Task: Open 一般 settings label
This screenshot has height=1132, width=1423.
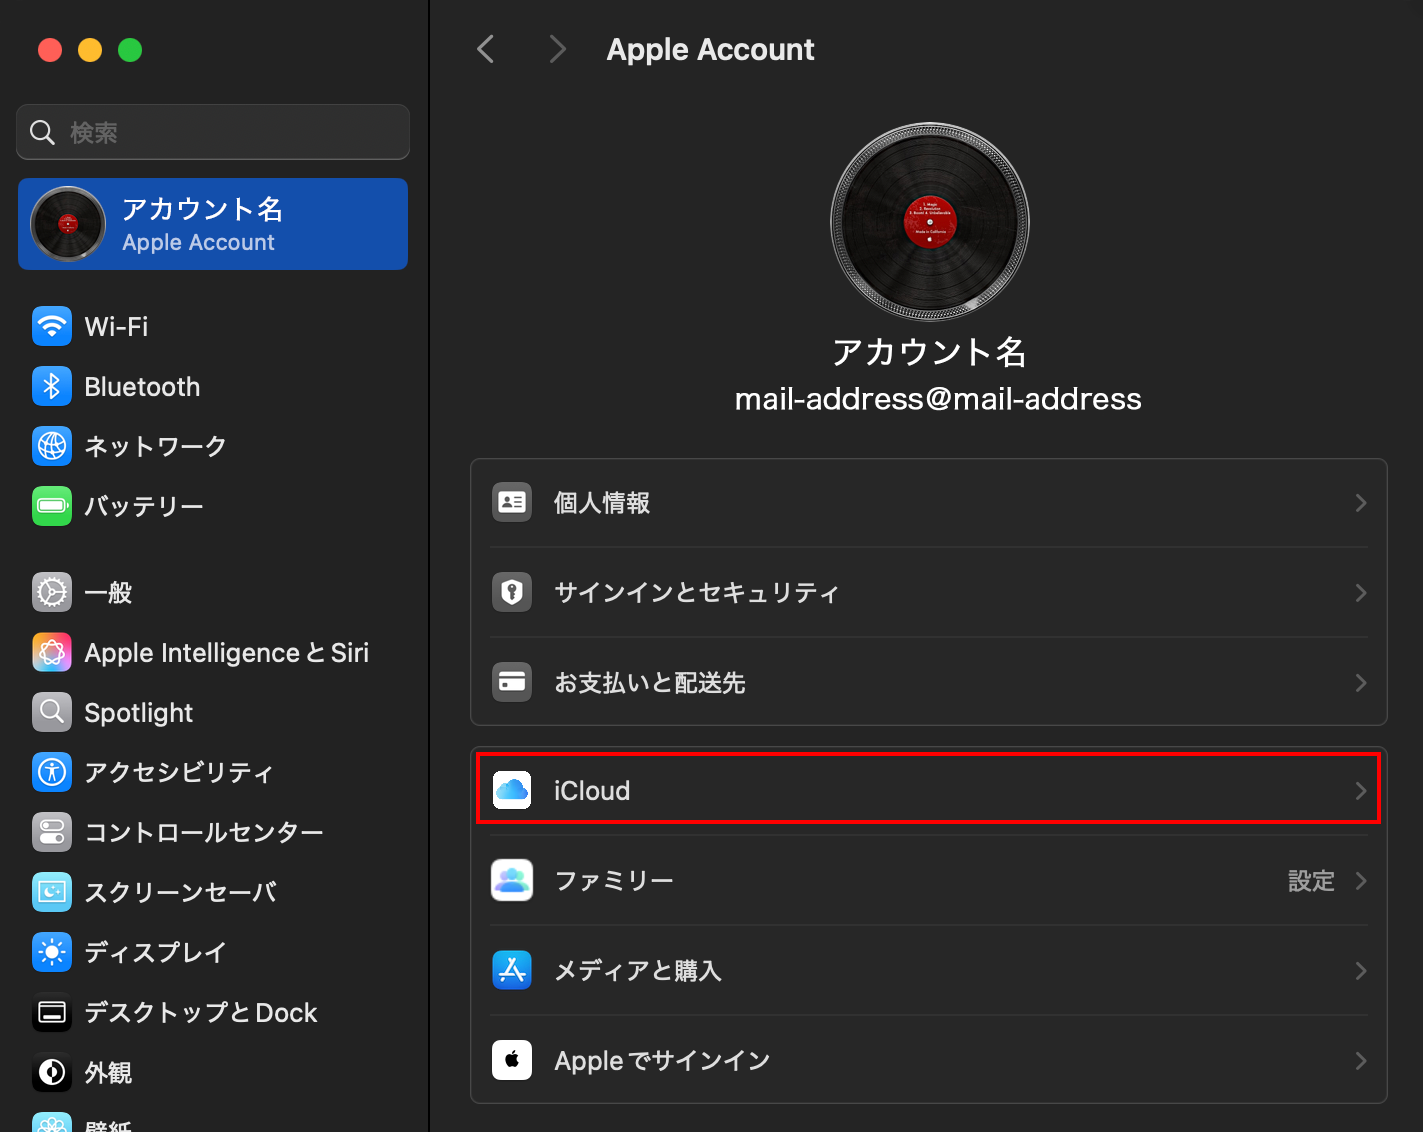Action: (108, 593)
